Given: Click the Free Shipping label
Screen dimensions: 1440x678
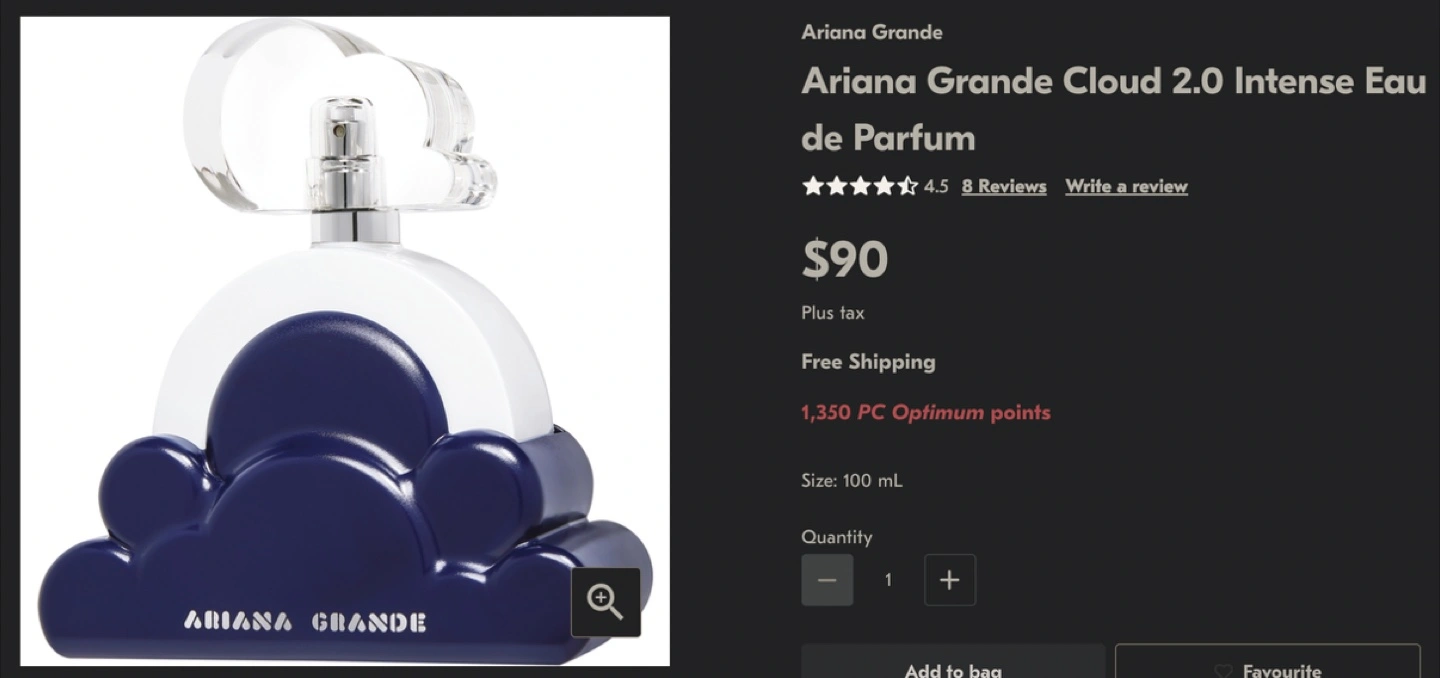Looking at the screenshot, I should [x=868, y=362].
